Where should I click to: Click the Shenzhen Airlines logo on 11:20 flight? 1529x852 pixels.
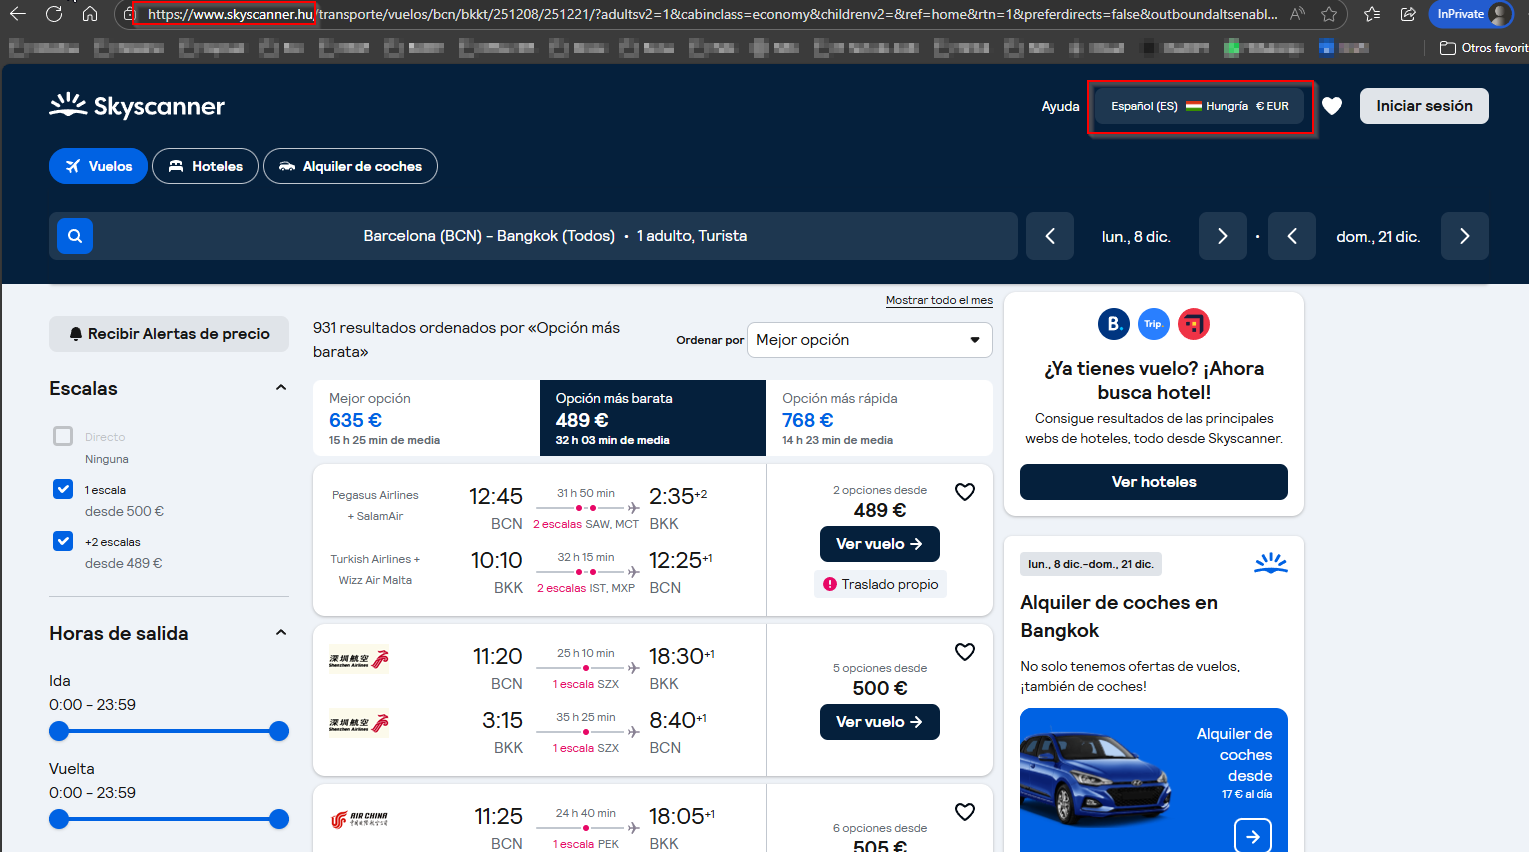click(x=359, y=660)
